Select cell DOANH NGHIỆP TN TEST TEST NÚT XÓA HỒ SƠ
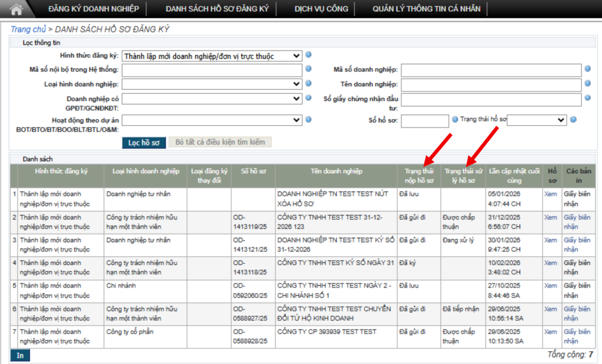Image resolution: width=602 pixels, height=364 pixels. click(x=336, y=199)
